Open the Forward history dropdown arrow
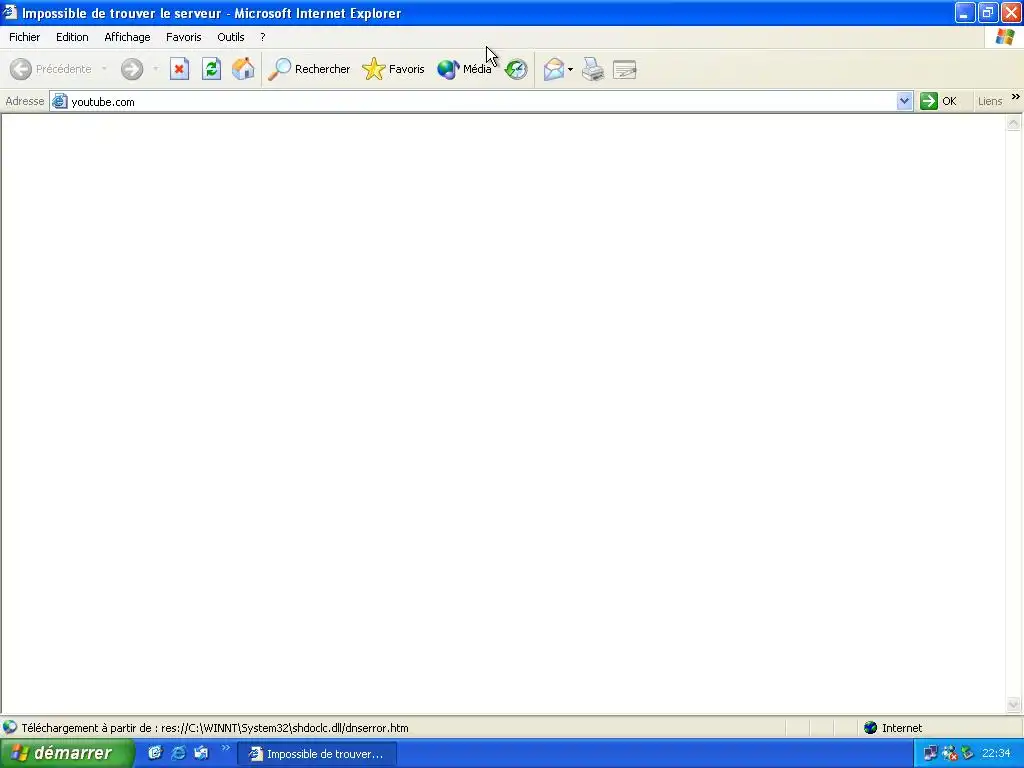This screenshot has width=1024, height=768. [x=155, y=69]
